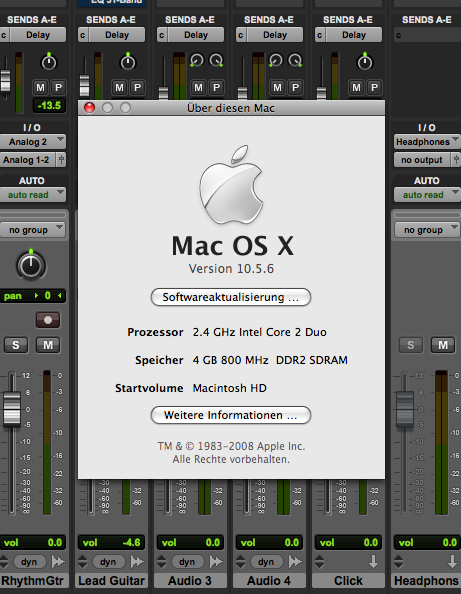Toggle pre-fader P on RhythmGtr send
Screen dimensions: 461x594
[x=58, y=88]
